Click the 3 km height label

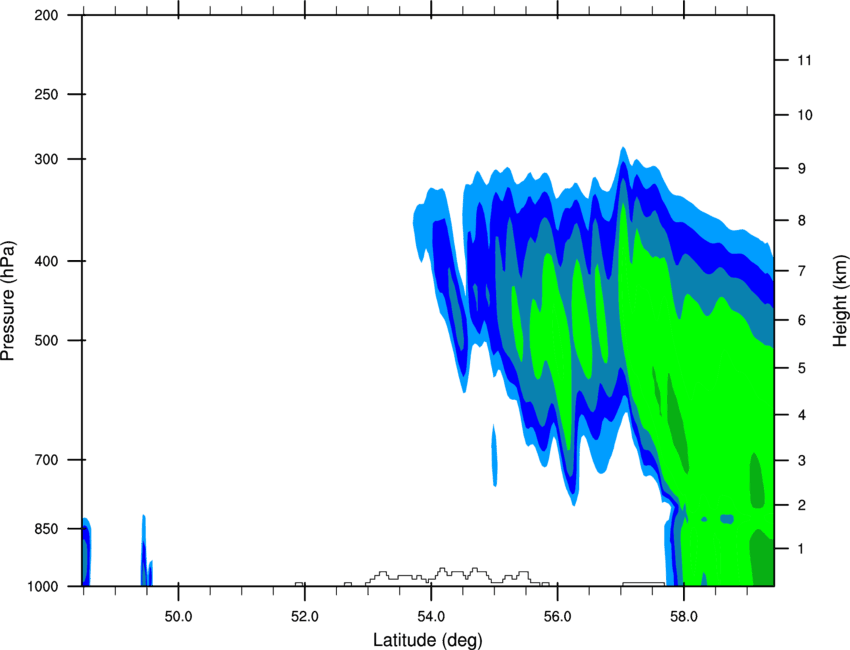[802, 461]
